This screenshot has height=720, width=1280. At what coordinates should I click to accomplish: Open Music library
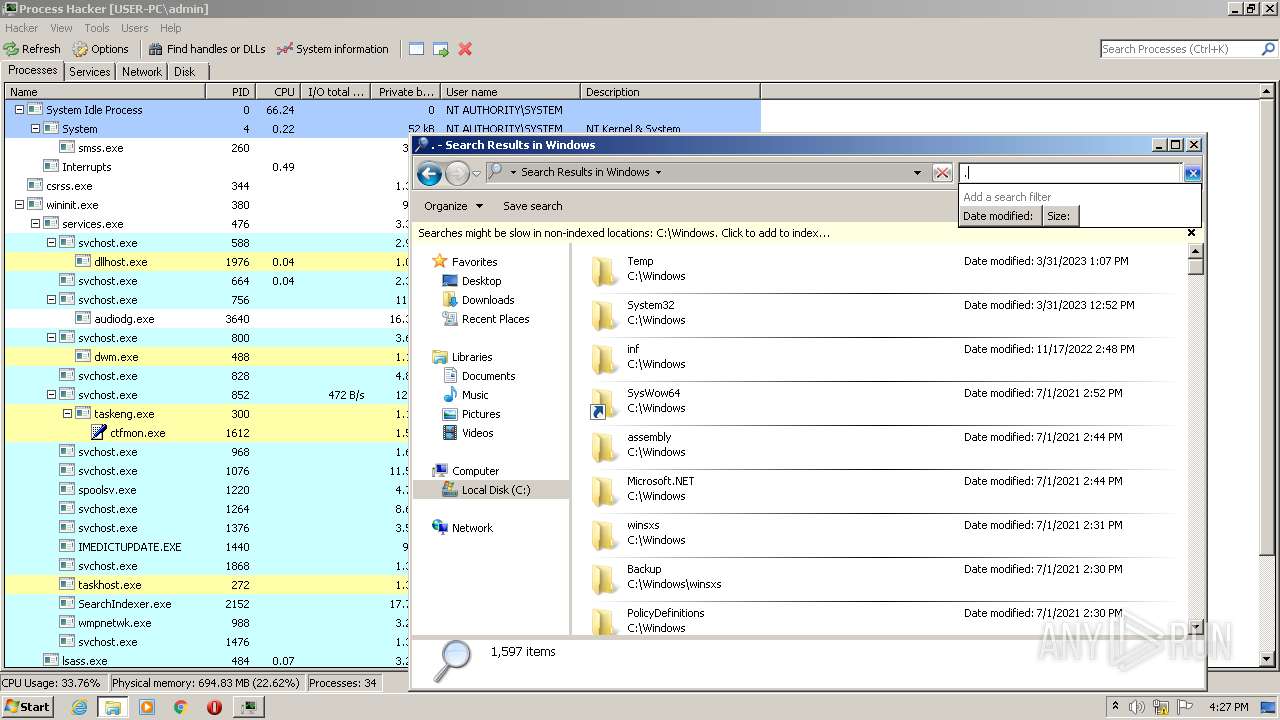tap(466, 395)
